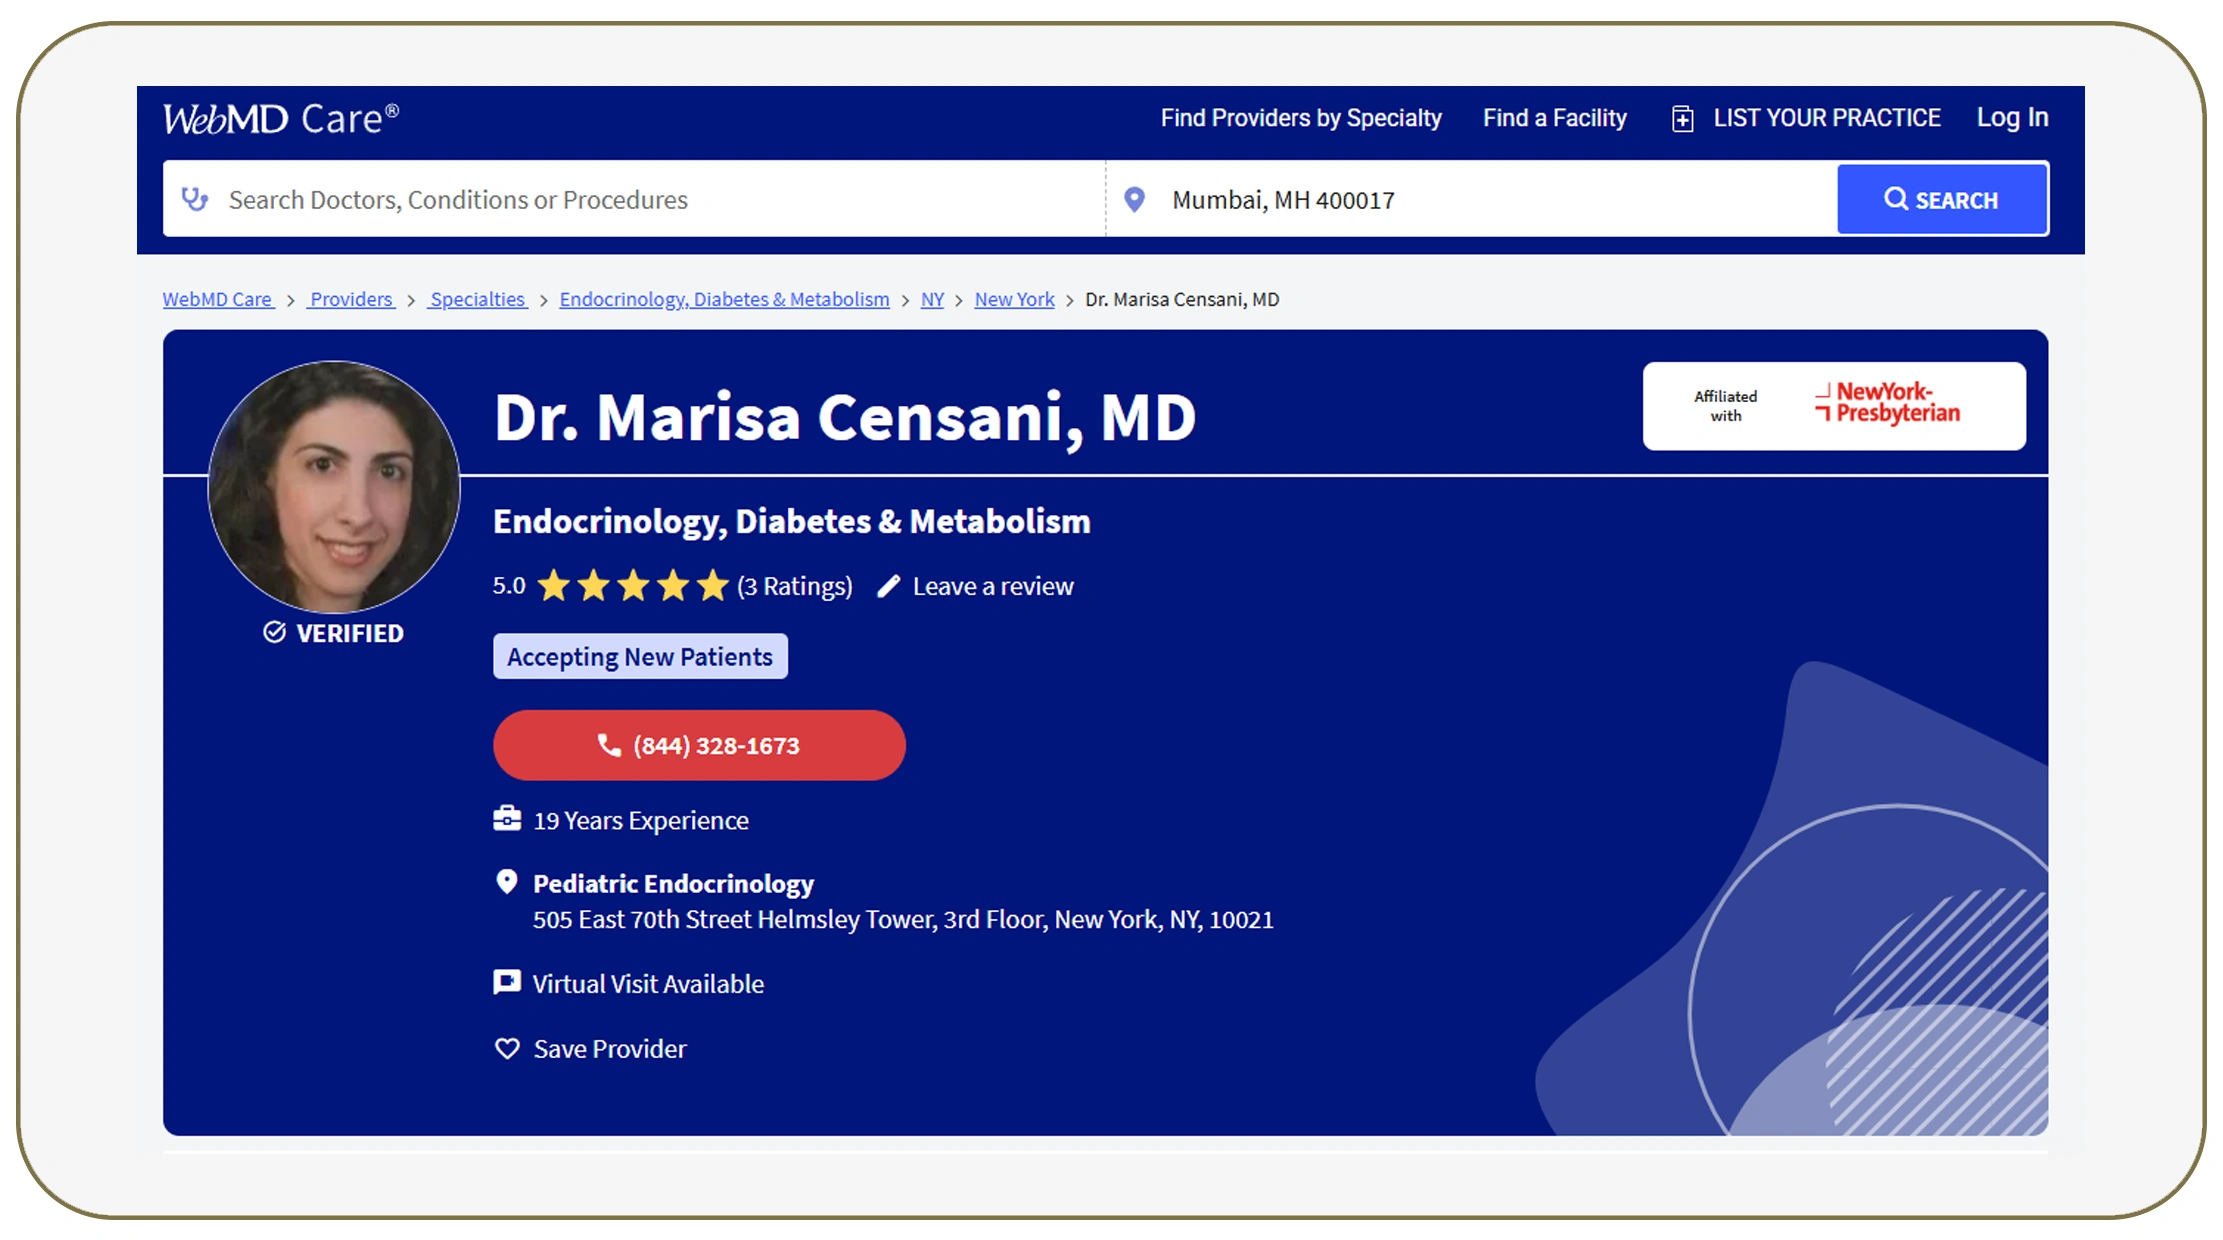Click Dr. Marisa Censani breadcrumb text

[x=1182, y=299]
